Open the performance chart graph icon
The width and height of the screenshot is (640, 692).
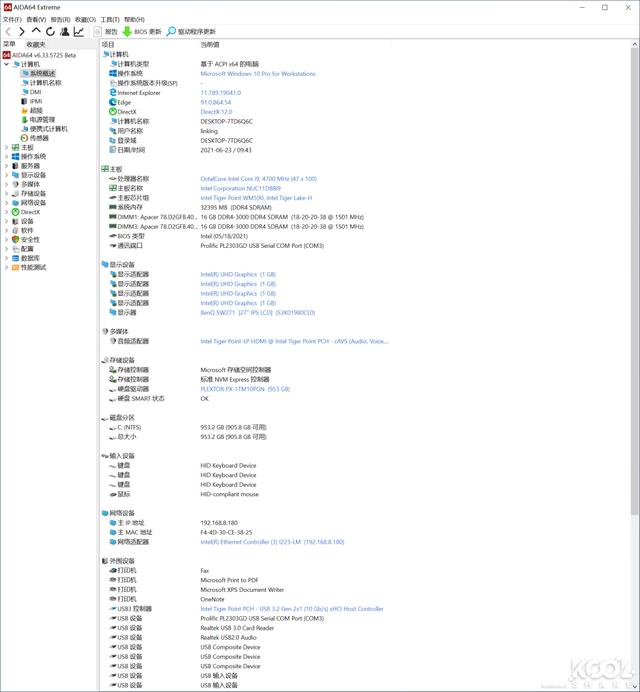click(79, 31)
